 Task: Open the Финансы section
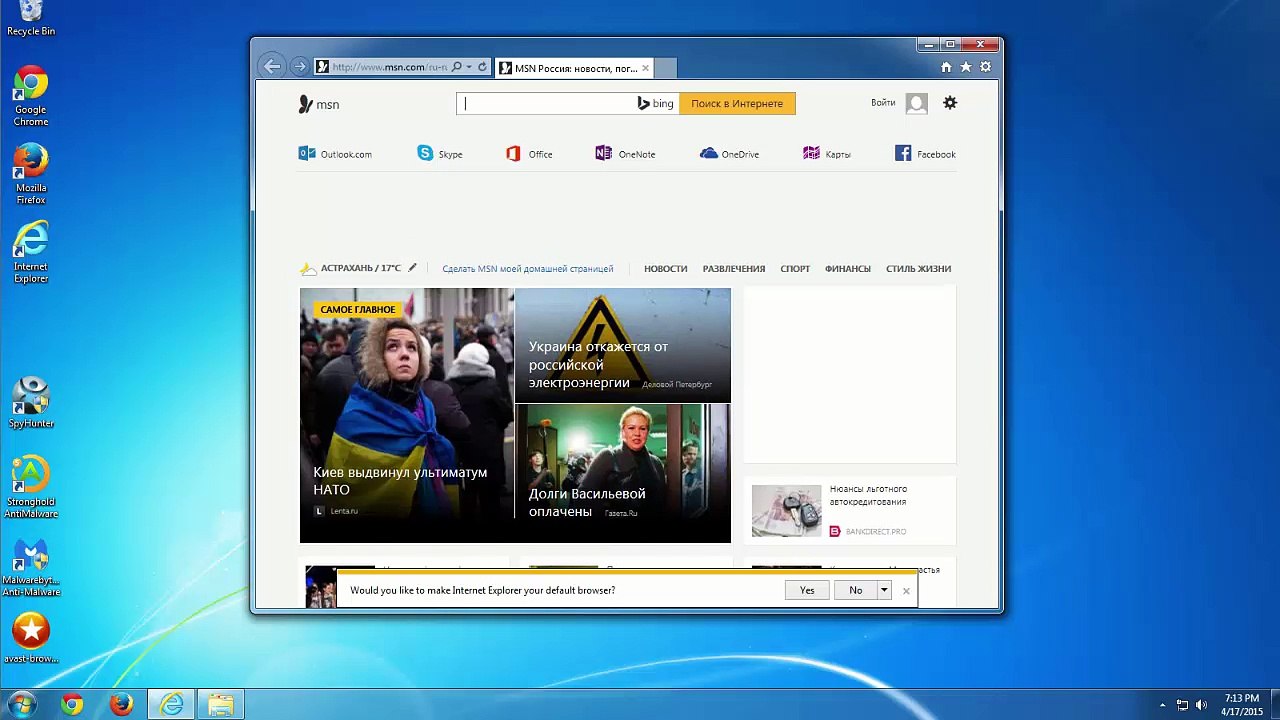click(x=848, y=268)
